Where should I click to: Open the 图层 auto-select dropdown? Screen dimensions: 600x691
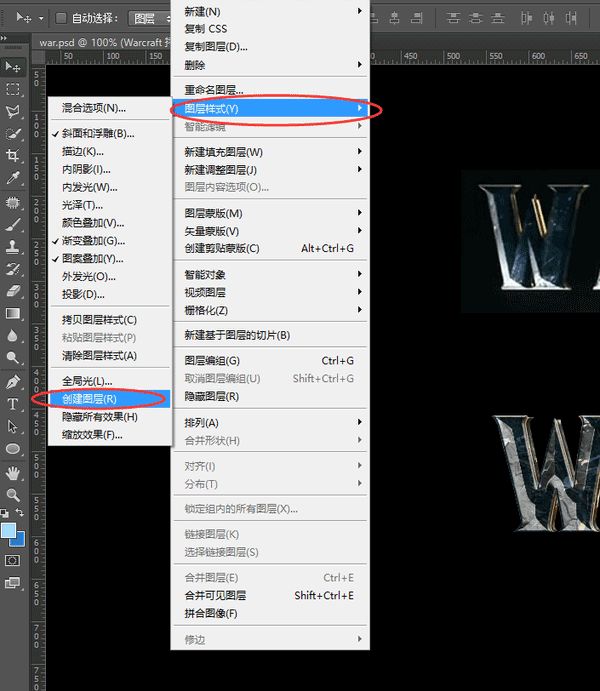point(150,18)
